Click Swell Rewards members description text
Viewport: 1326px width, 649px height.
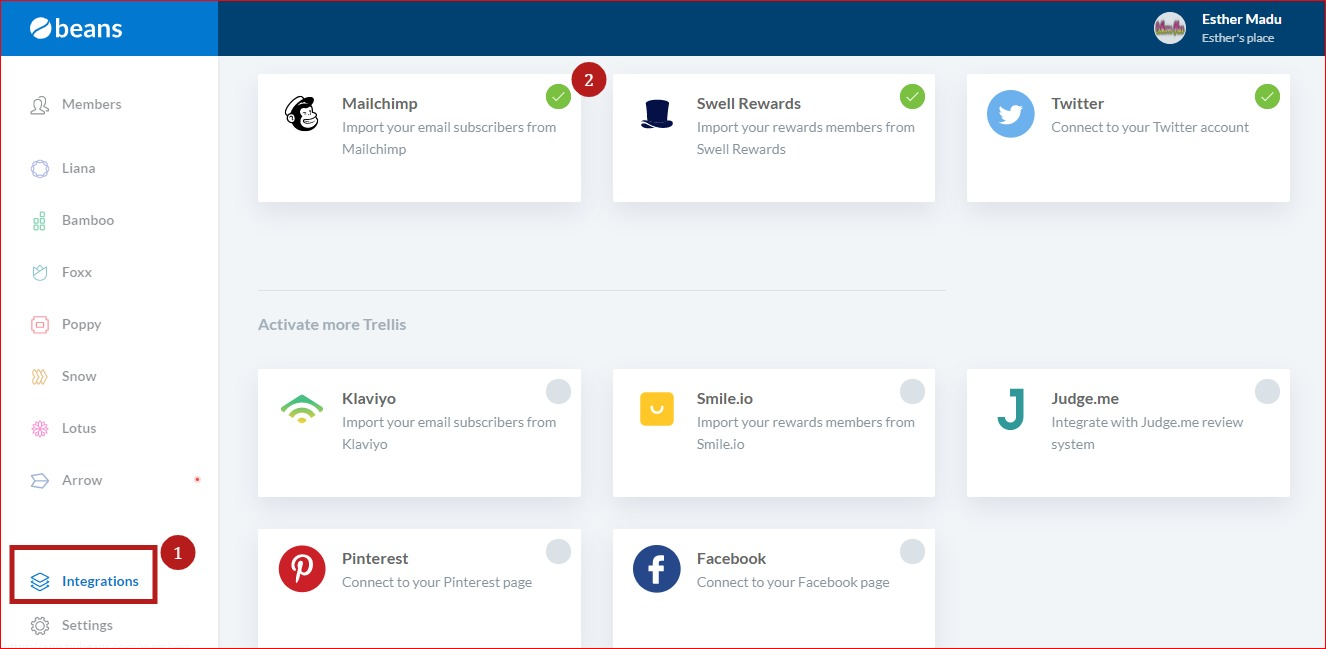(x=806, y=138)
